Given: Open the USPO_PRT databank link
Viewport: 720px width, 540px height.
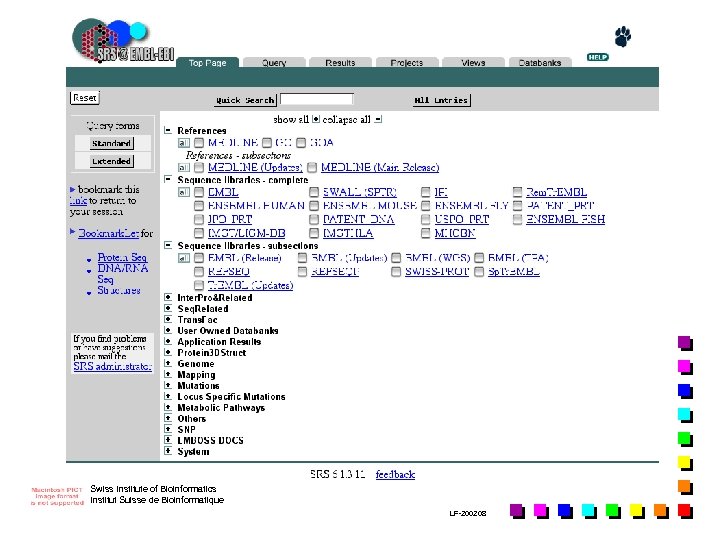Looking at the screenshot, I should coord(461,219).
